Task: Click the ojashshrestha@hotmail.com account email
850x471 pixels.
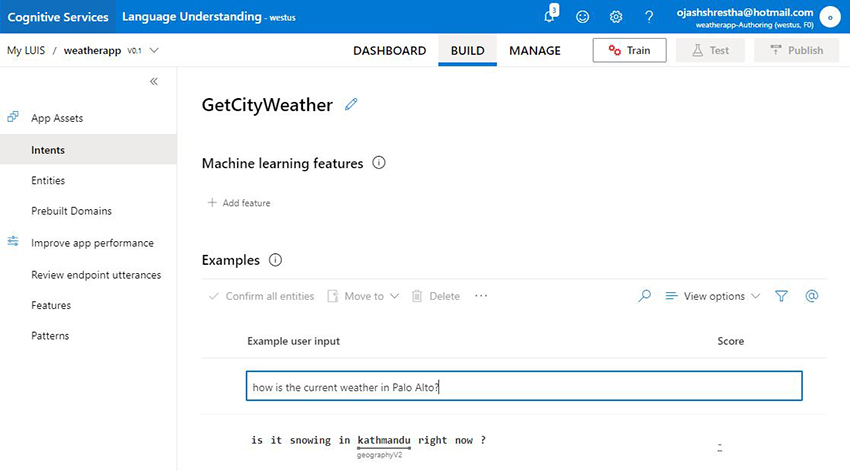Action: (745, 12)
